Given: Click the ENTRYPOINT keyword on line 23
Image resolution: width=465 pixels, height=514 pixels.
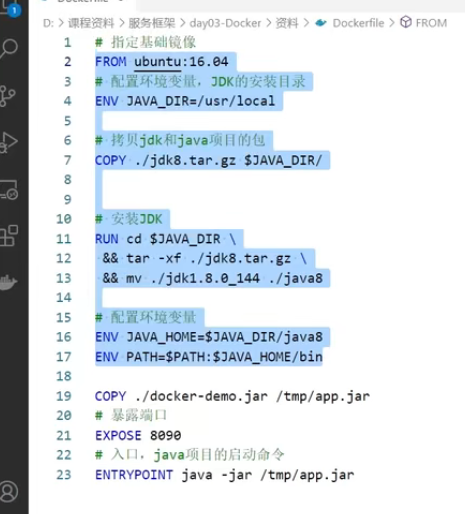Looking at the screenshot, I should click(134, 475).
